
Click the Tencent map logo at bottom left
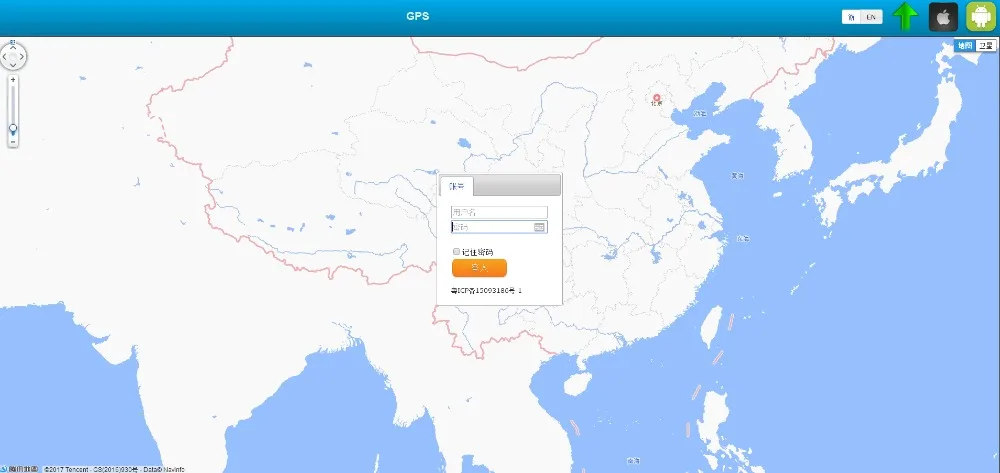tap(19, 469)
